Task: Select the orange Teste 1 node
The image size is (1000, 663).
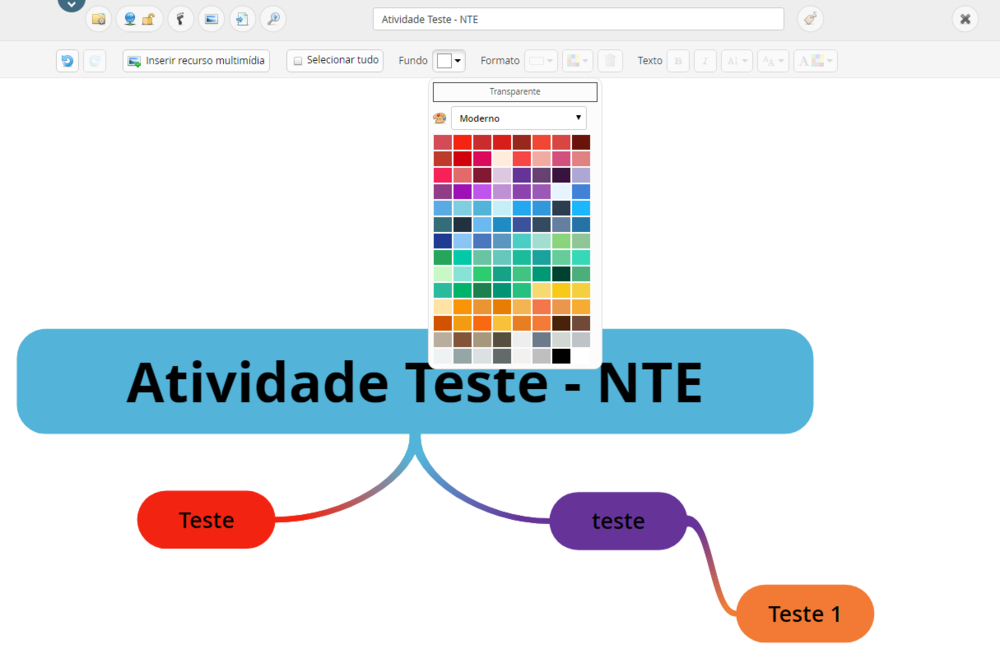Action: (805, 613)
